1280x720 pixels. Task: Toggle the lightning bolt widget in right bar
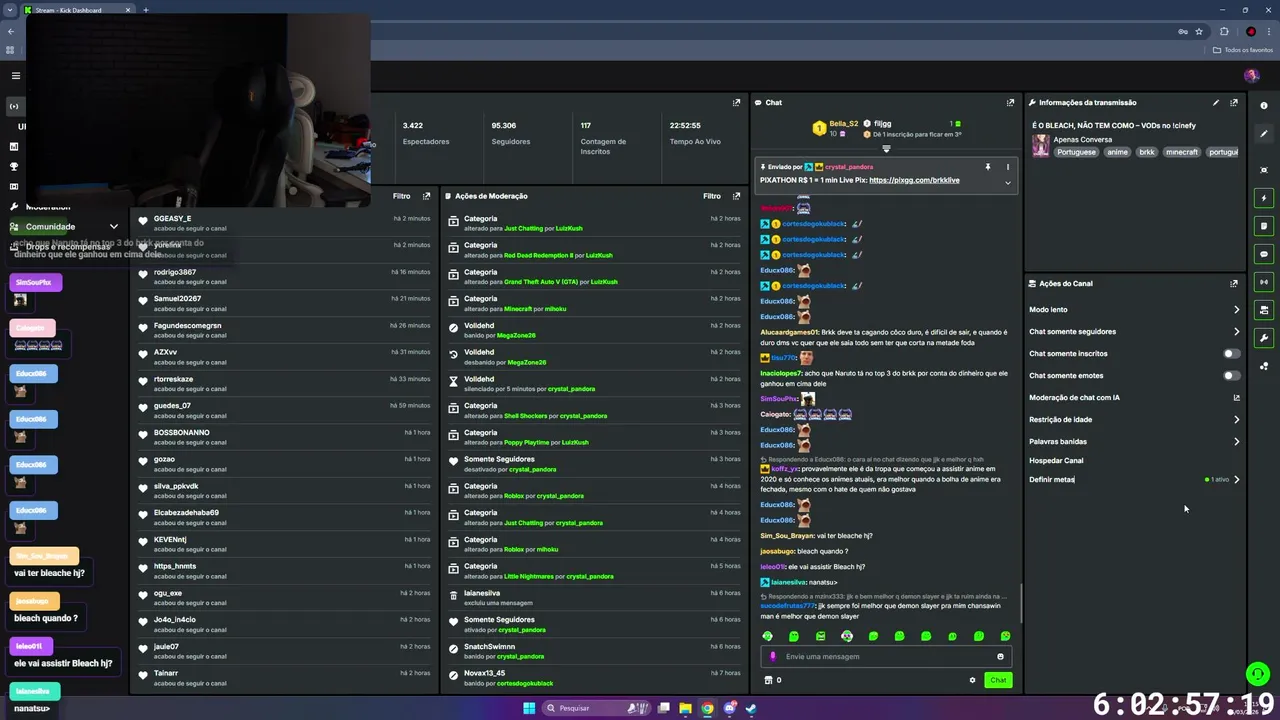tap(1264, 198)
